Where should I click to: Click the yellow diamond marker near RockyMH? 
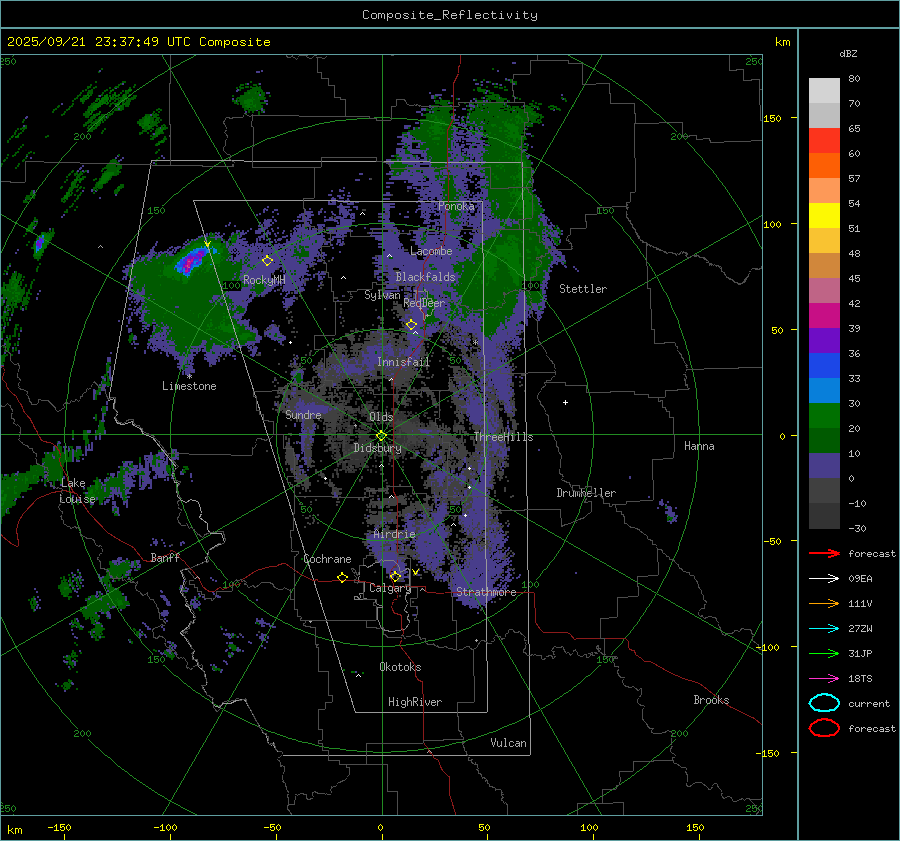pyautogui.click(x=267, y=260)
